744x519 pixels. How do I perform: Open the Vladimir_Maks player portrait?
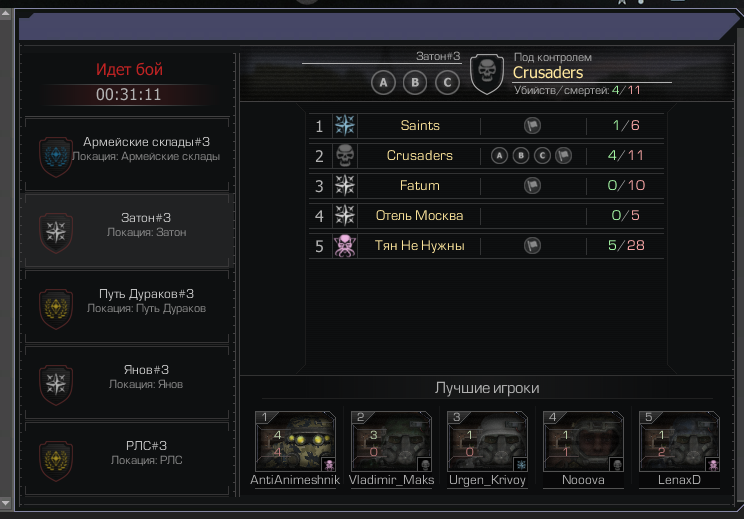point(391,441)
